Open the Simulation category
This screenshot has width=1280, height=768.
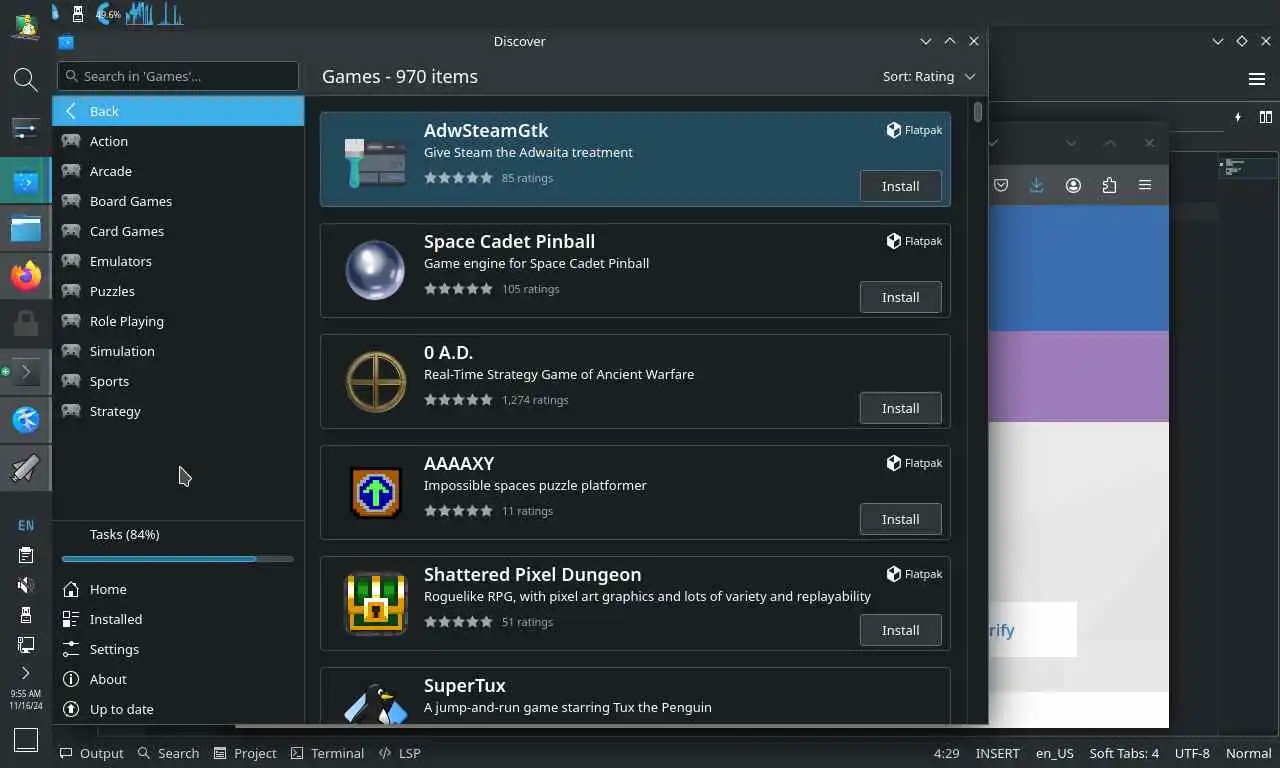pyautogui.click(x=178, y=351)
